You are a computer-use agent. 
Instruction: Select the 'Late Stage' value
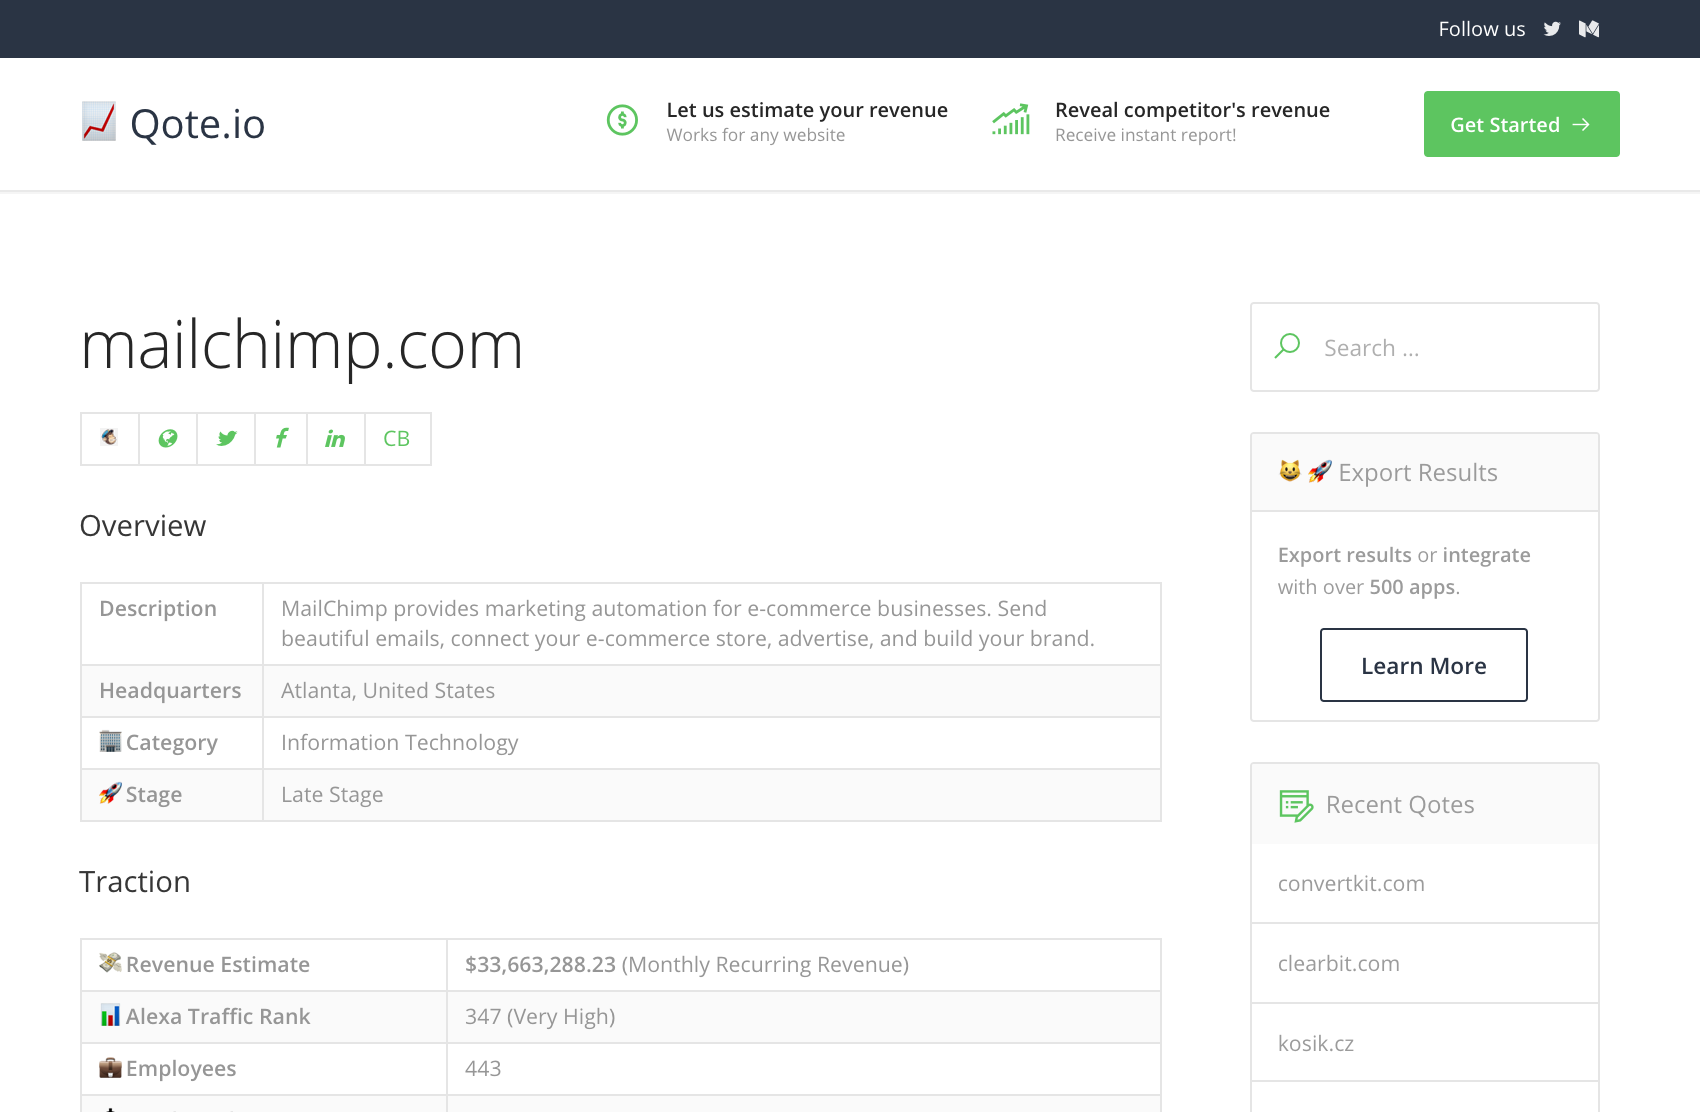(x=332, y=795)
